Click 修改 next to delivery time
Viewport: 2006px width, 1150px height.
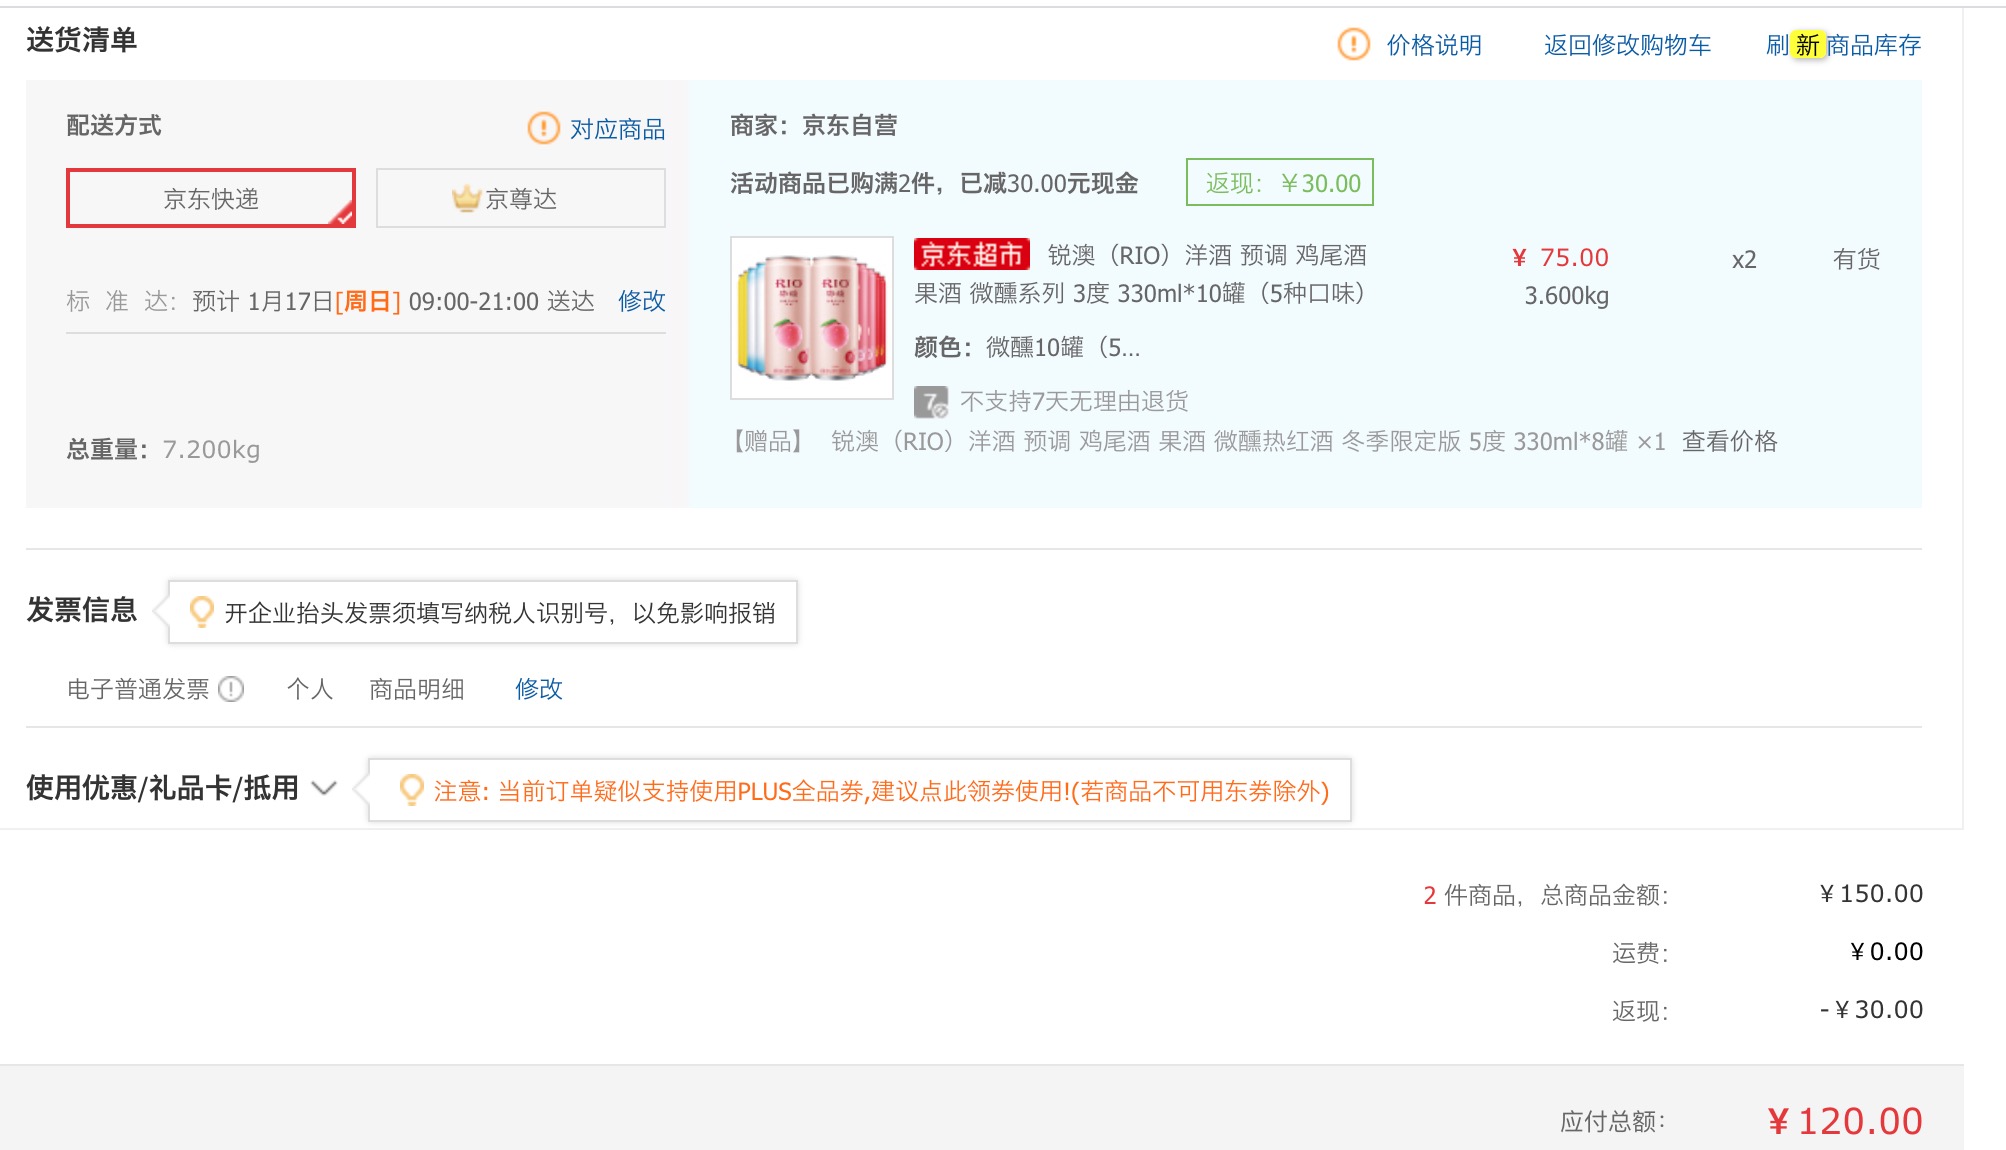[641, 301]
